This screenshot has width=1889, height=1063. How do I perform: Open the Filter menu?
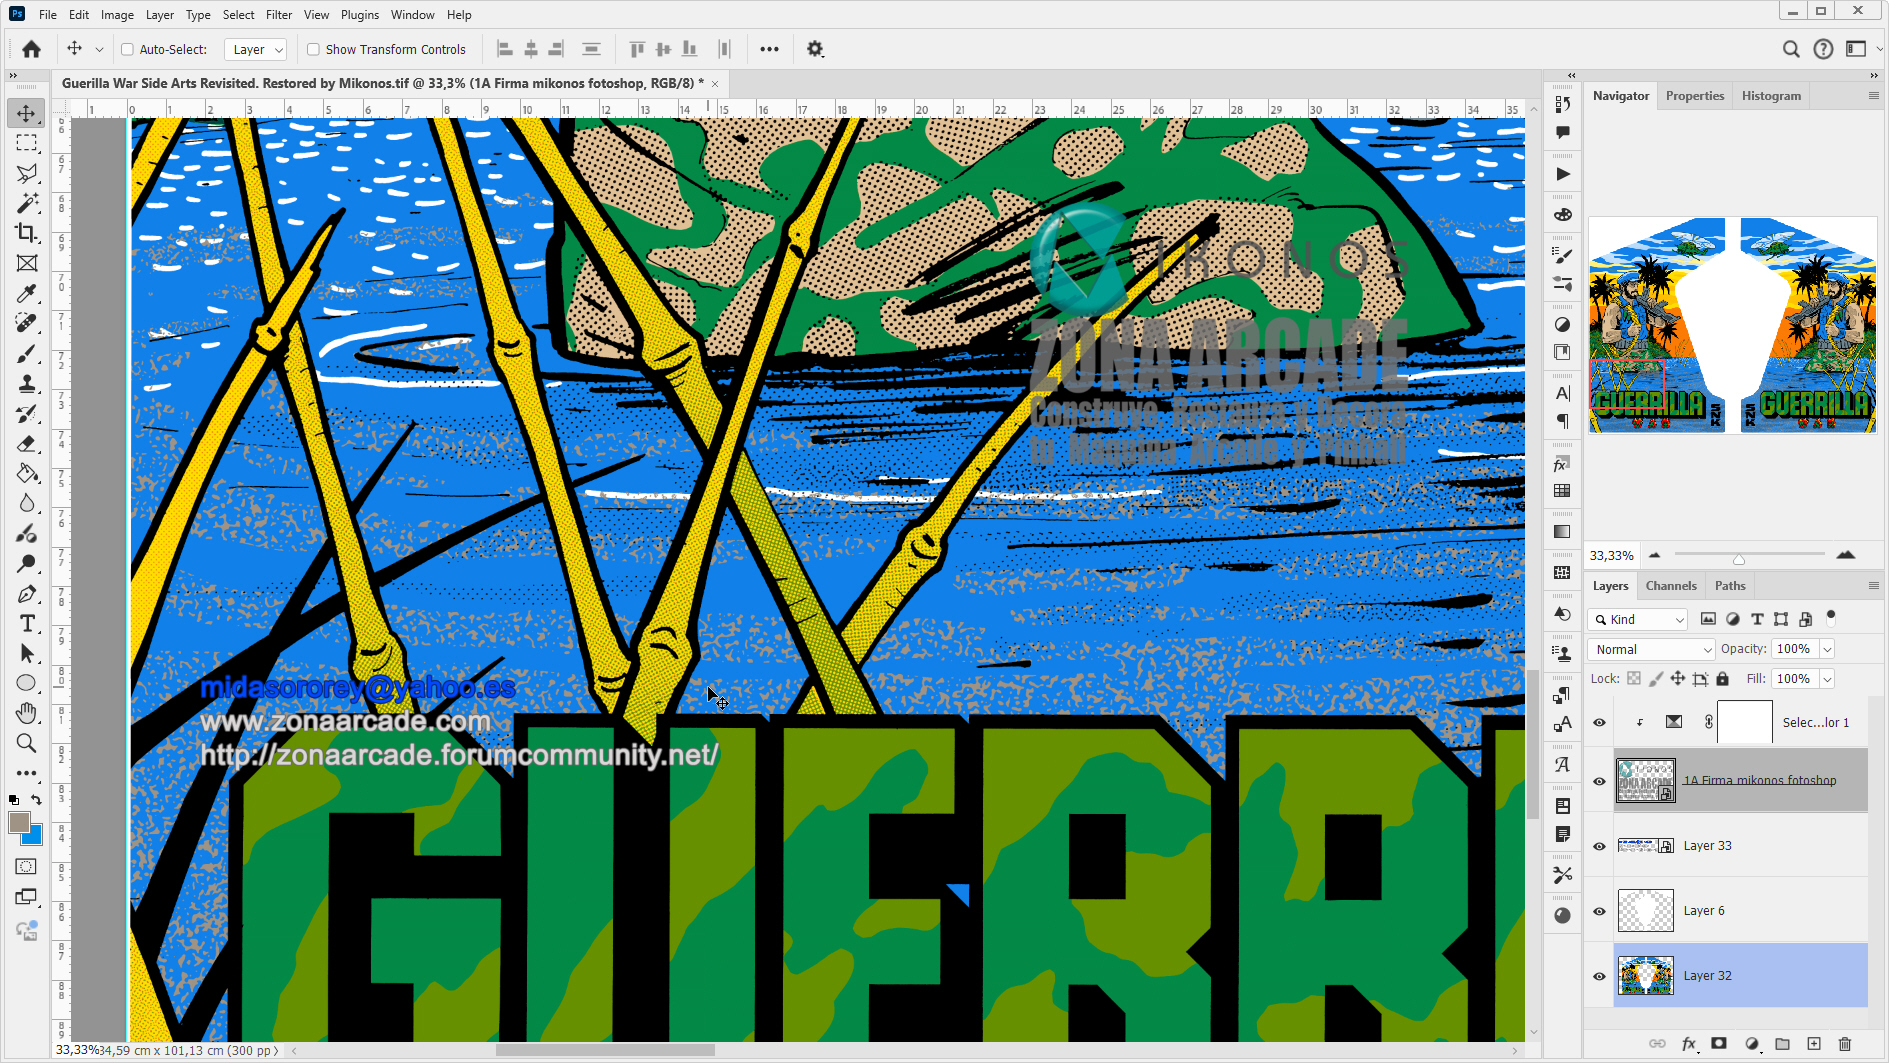point(279,15)
